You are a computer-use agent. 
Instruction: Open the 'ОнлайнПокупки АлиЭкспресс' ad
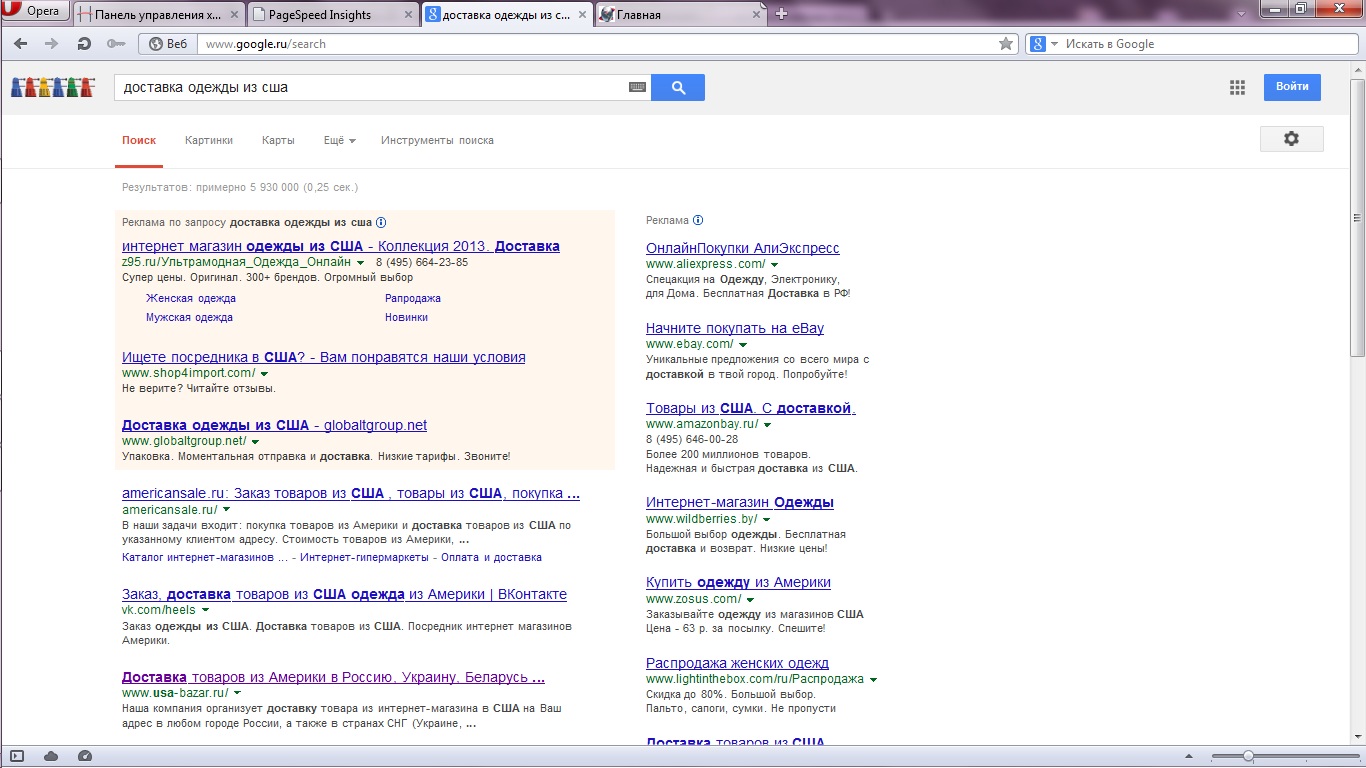click(x=743, y=248)
